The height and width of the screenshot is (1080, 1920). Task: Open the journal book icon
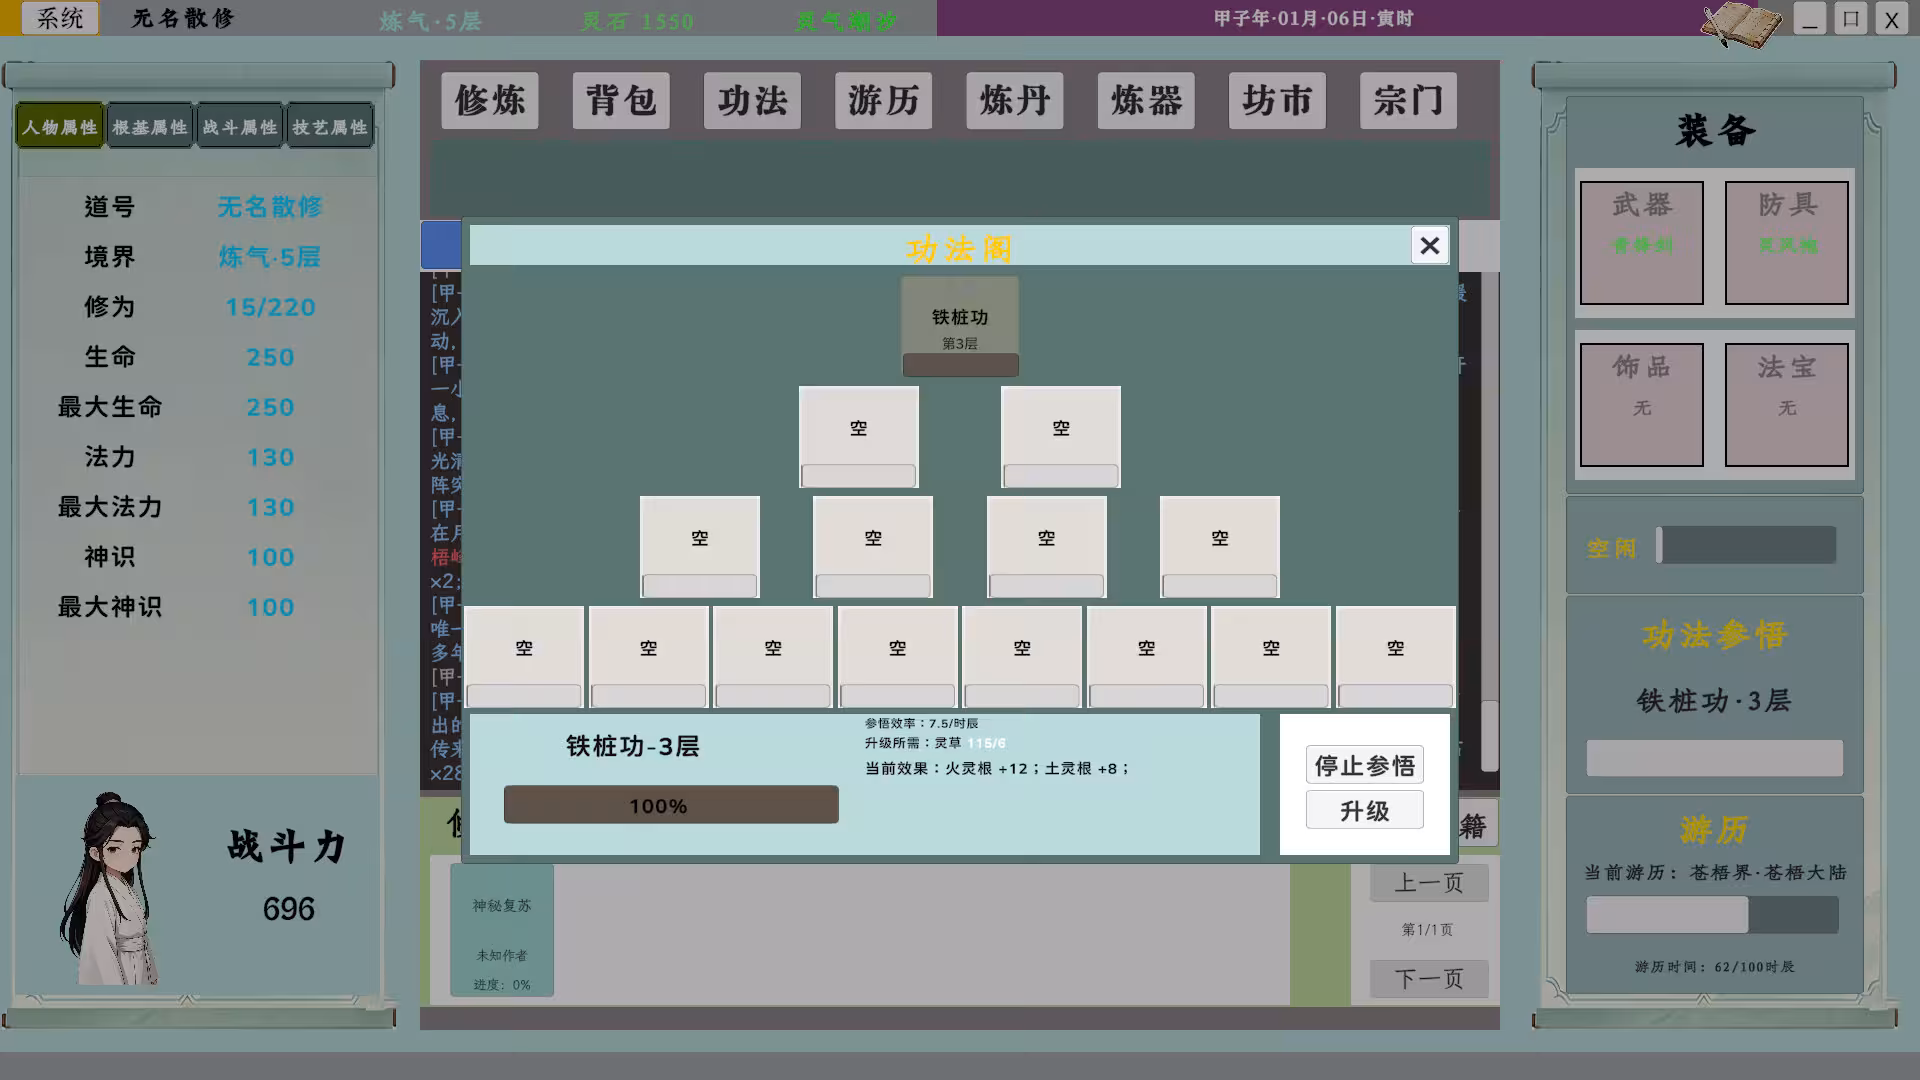(1741, 25)
